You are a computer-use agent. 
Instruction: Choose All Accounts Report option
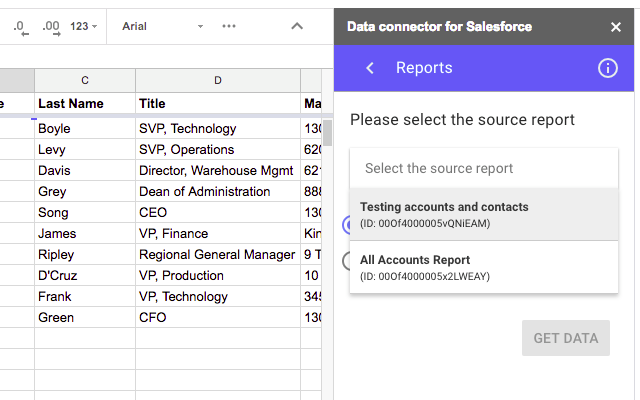[484, 267]
